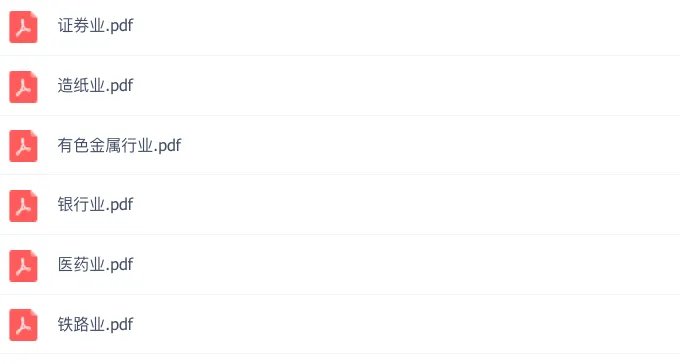Choose the PDF icon of 银行业.pdf
This screenshot has width=680, height=364.
(23, 206)
